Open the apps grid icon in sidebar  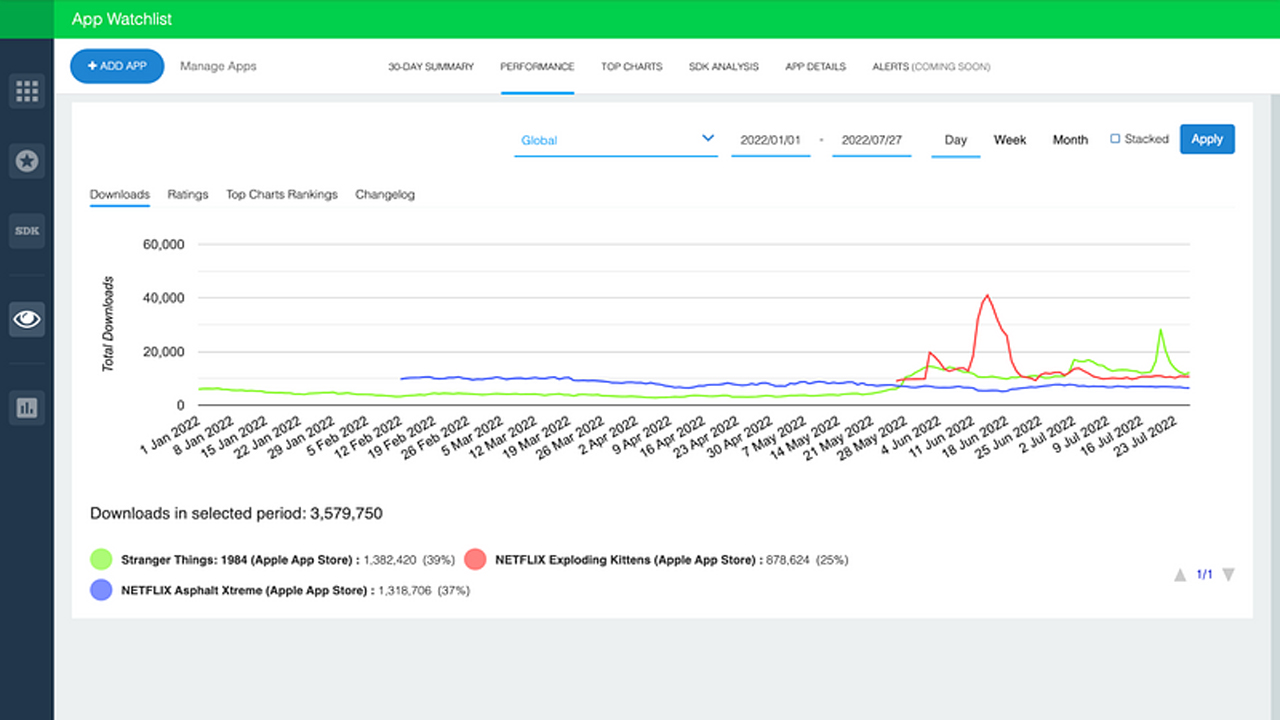tap(27, 91)
